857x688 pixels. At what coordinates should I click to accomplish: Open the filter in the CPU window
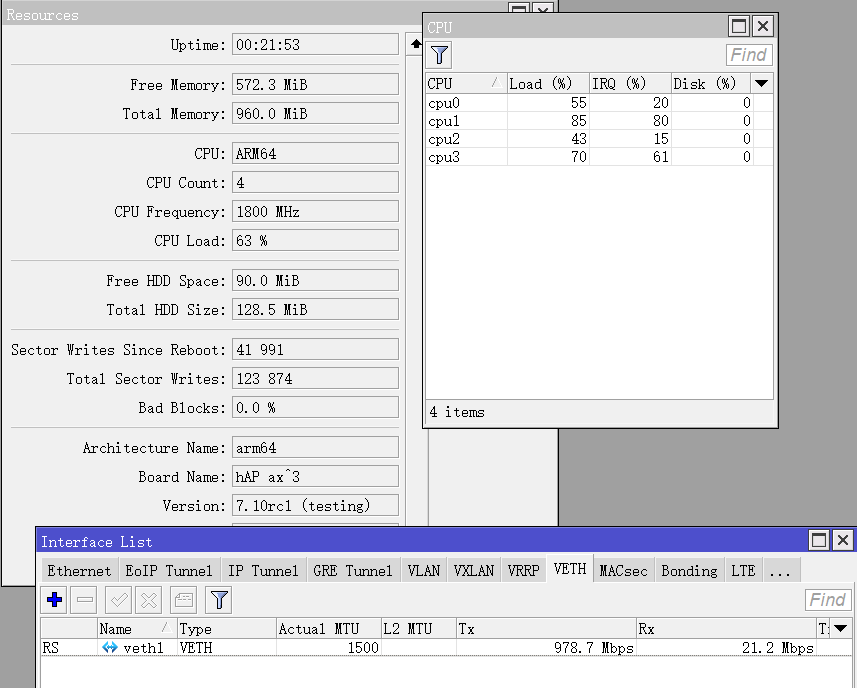coord(439,55)
